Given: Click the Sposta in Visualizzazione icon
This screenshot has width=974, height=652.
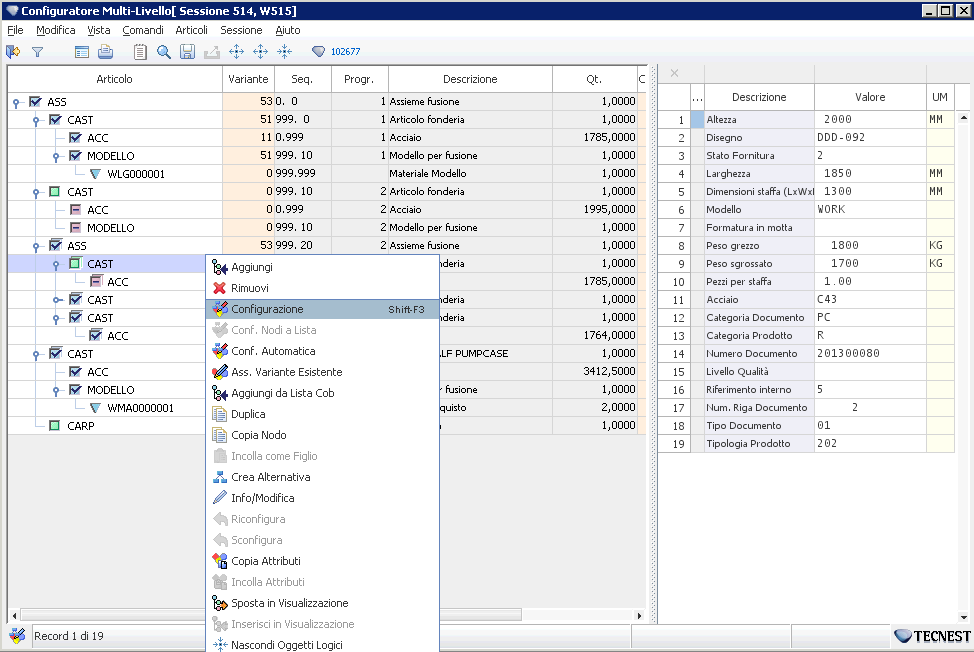Looking at the screenshot, I should tap(219, 603).
